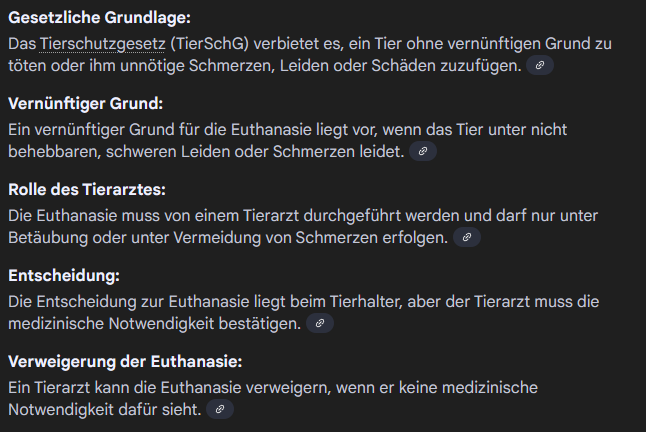
Task: Open source link icon under Entscheidung section
Action: coord(319,323)
